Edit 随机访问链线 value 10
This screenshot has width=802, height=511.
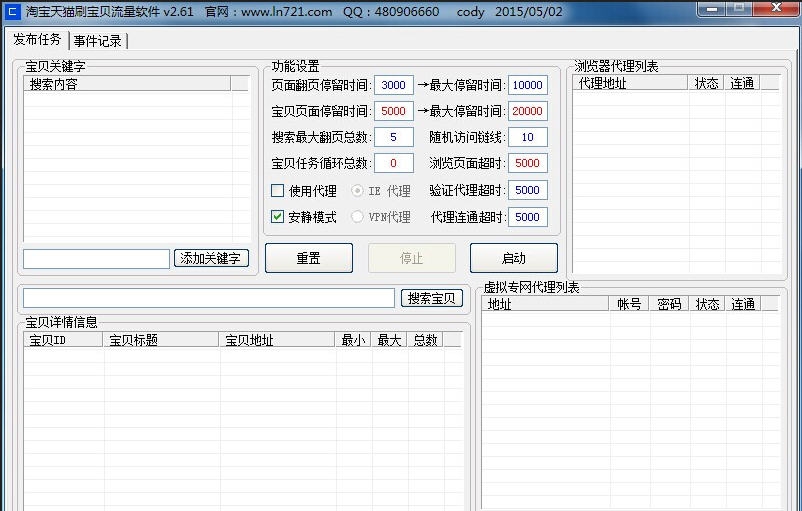tap(528, 137)
